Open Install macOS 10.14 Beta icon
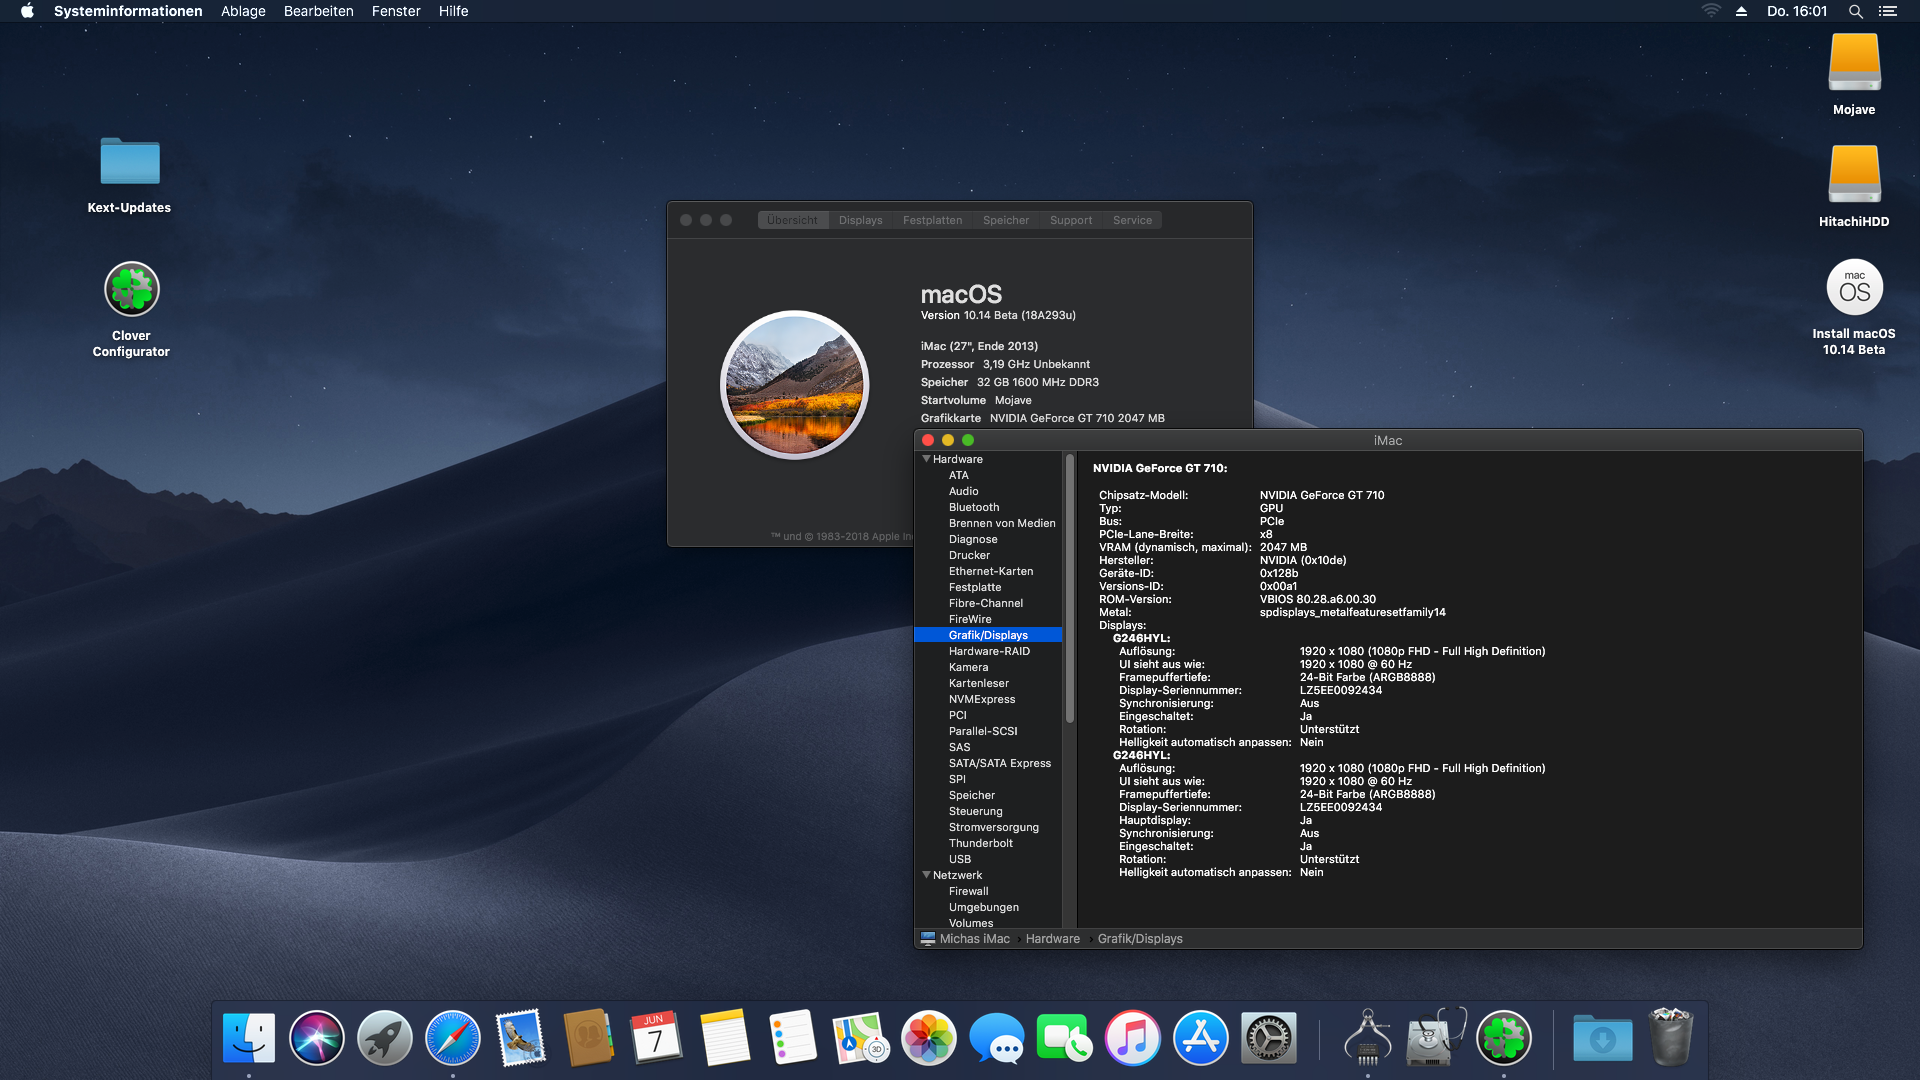 coord(1854,288)
